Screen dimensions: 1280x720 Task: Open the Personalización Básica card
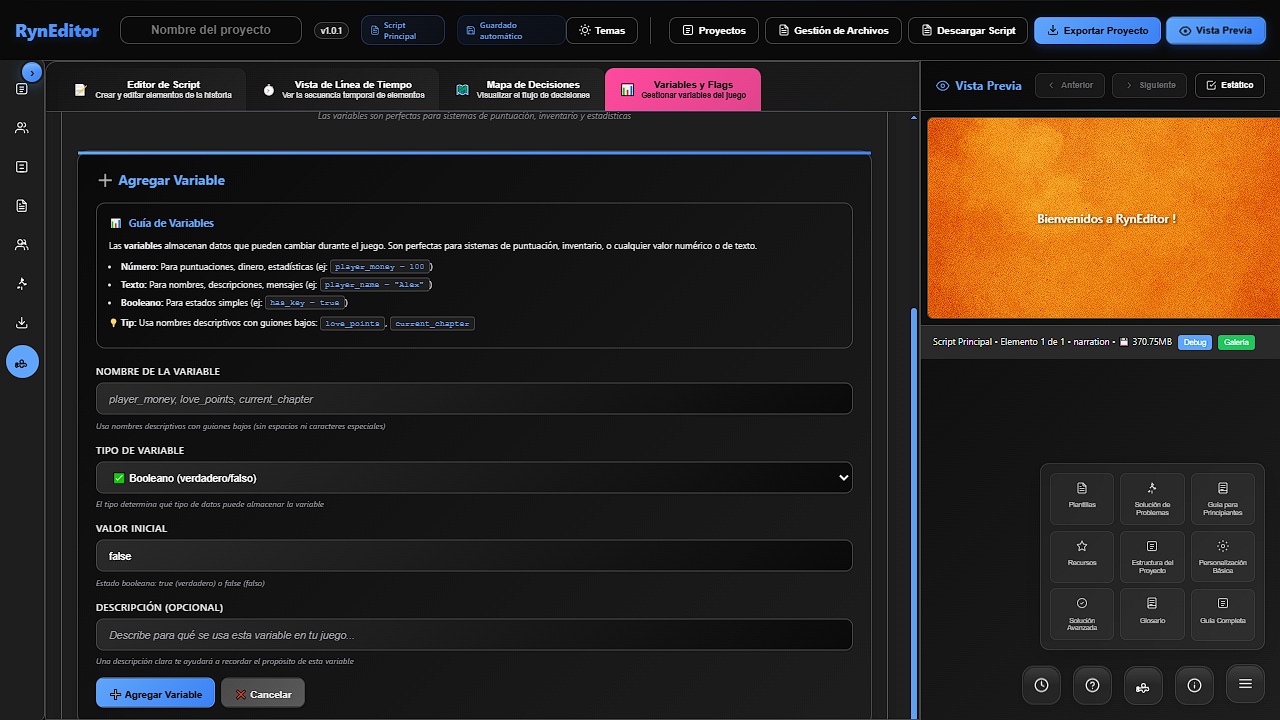1223,556
